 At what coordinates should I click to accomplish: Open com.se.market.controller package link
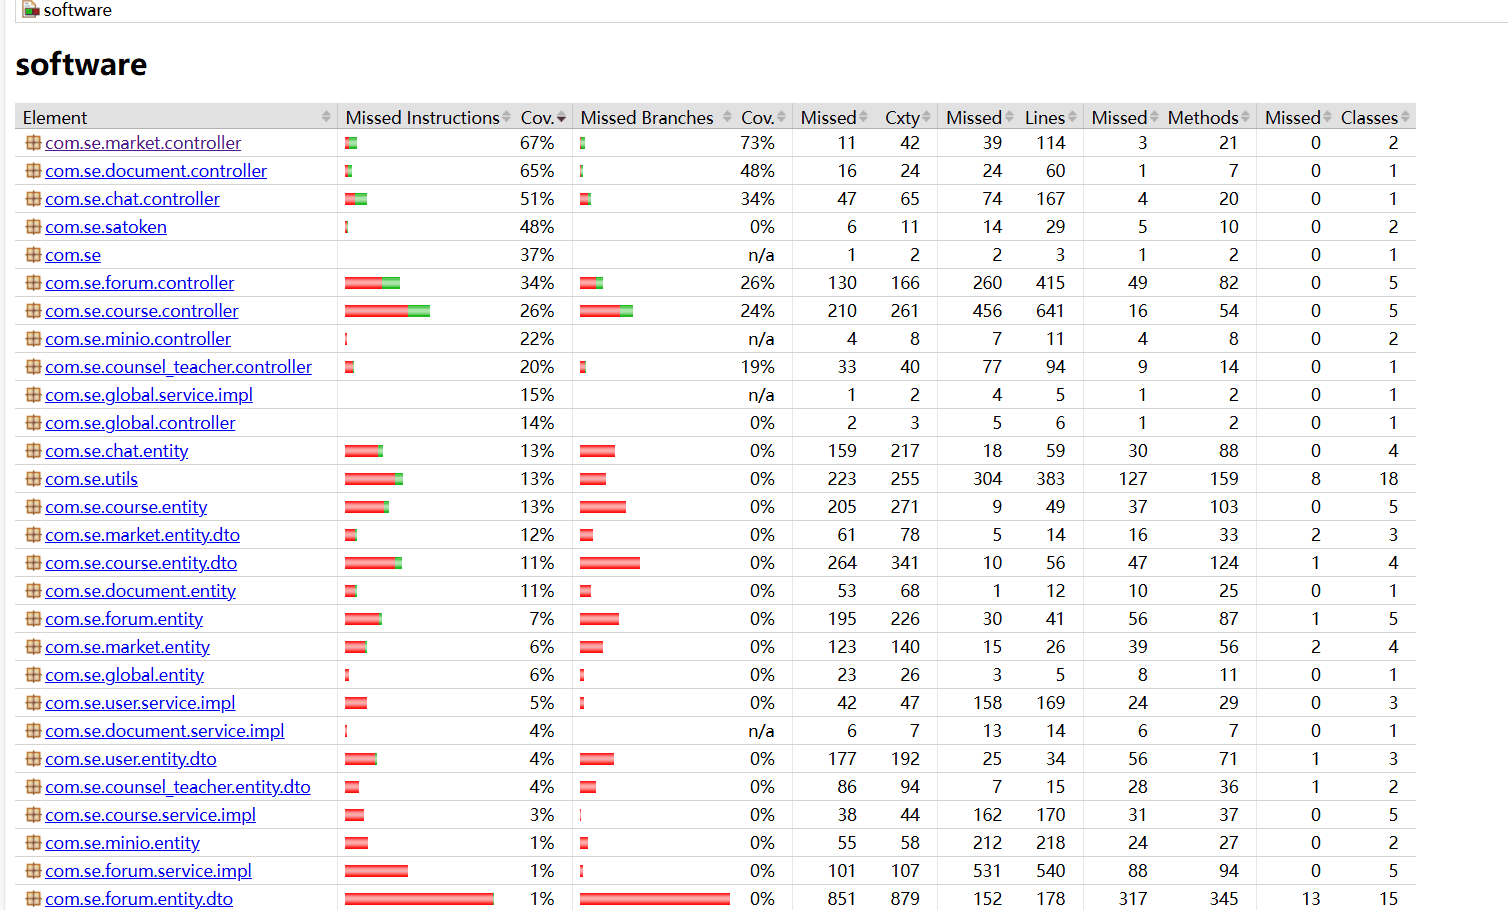(143, 143)
